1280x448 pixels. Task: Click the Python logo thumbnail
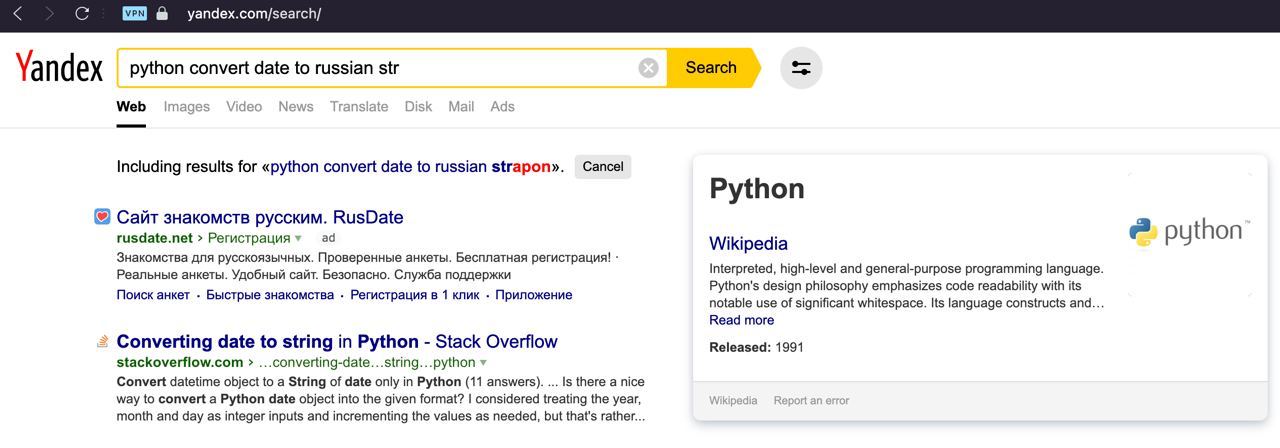click(1189, 232)
